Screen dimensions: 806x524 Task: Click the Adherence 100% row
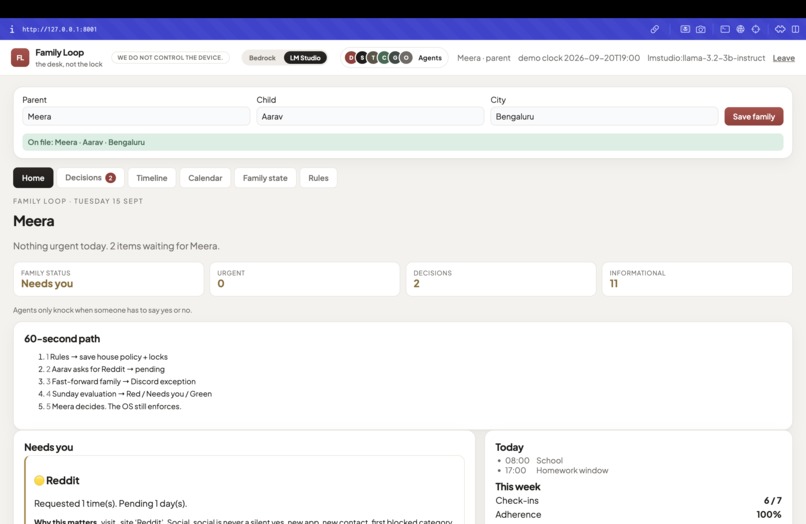pyautogui.click(x=638, y=514)
